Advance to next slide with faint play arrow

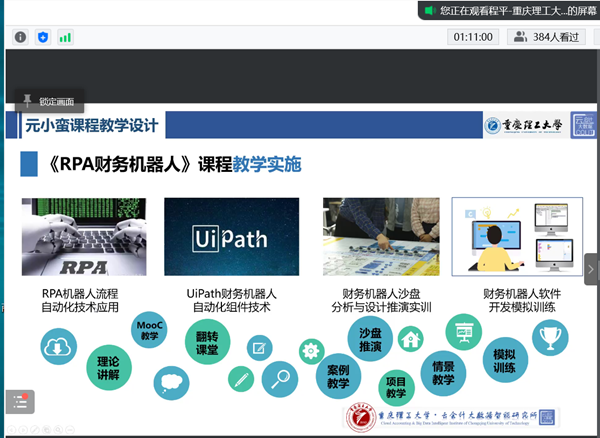click(x=23, y=430)
